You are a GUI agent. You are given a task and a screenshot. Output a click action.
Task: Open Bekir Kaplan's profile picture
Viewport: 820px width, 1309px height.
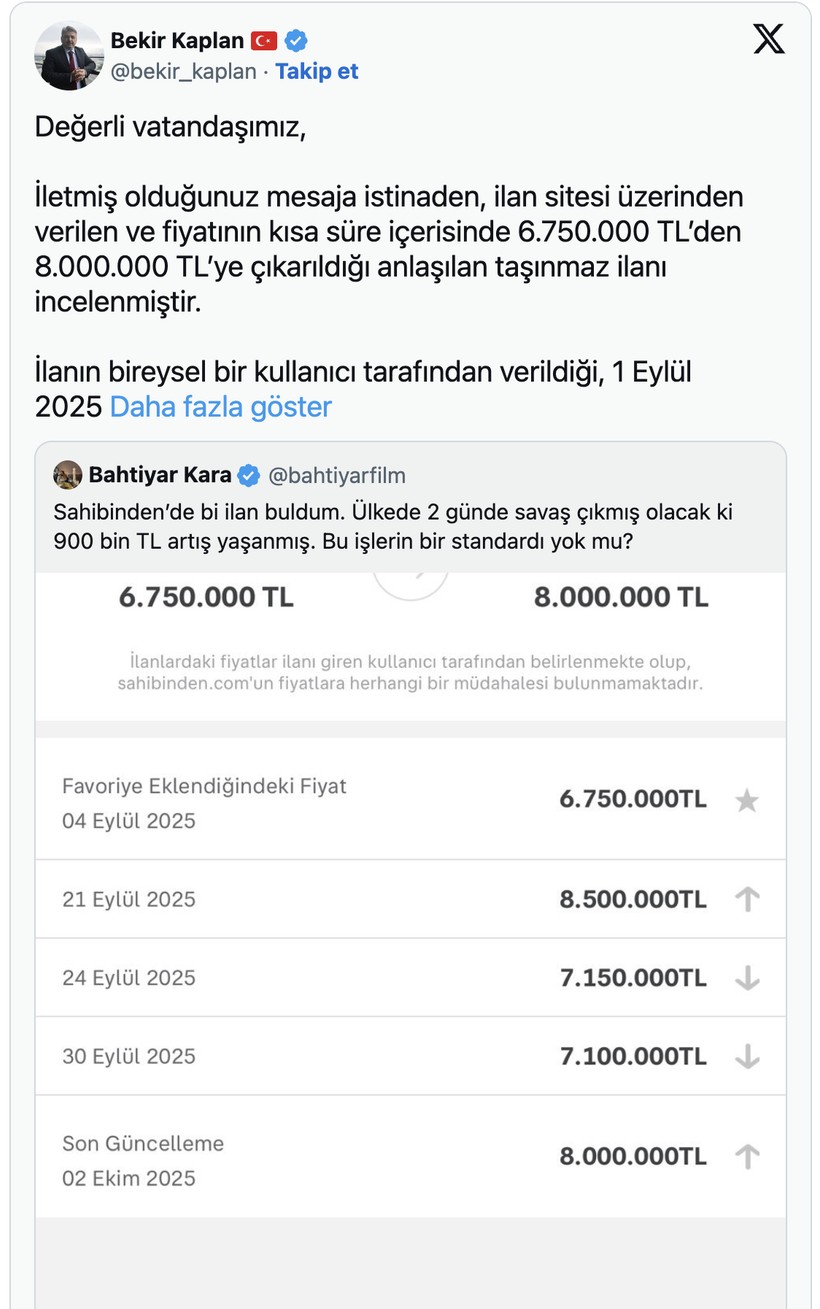pyautogui.click(x=69, y=55)
